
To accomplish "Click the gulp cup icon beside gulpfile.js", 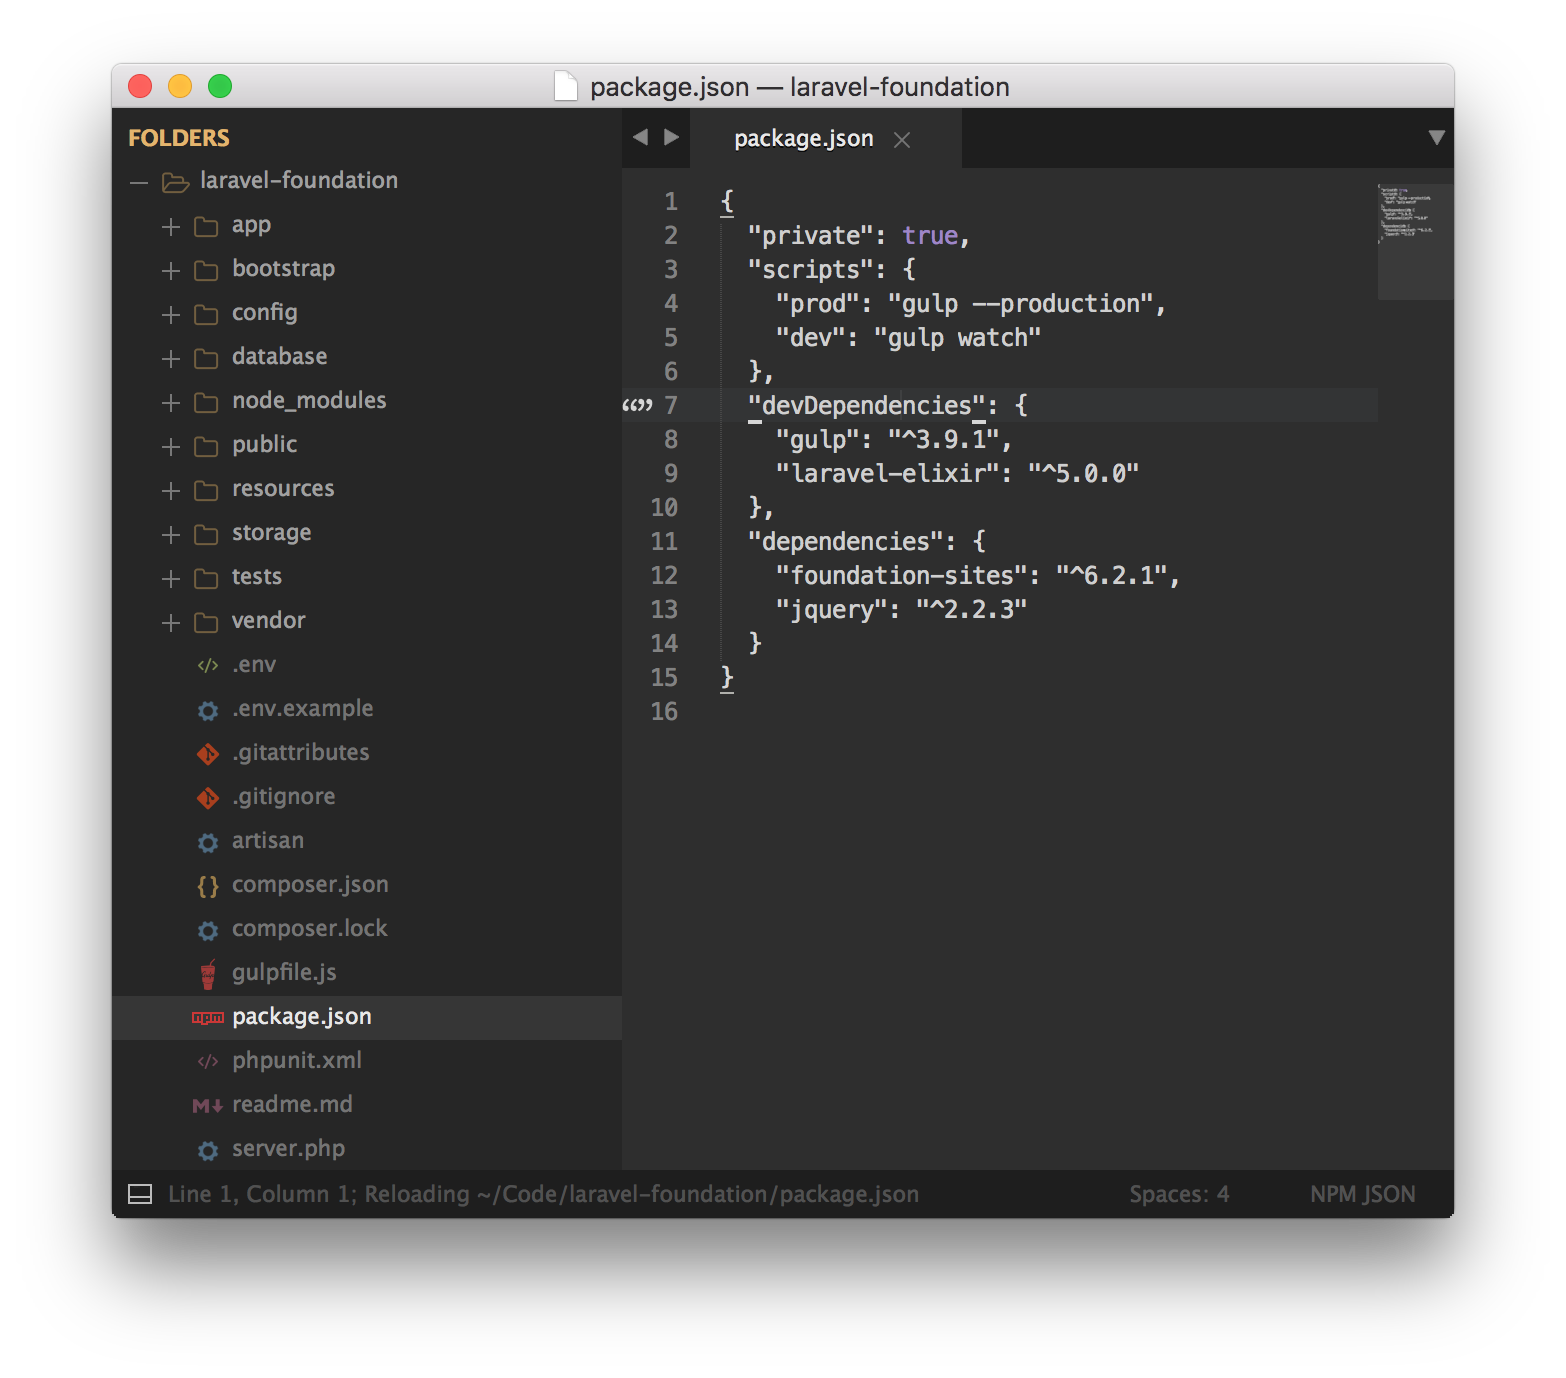I will coord(207,973).
